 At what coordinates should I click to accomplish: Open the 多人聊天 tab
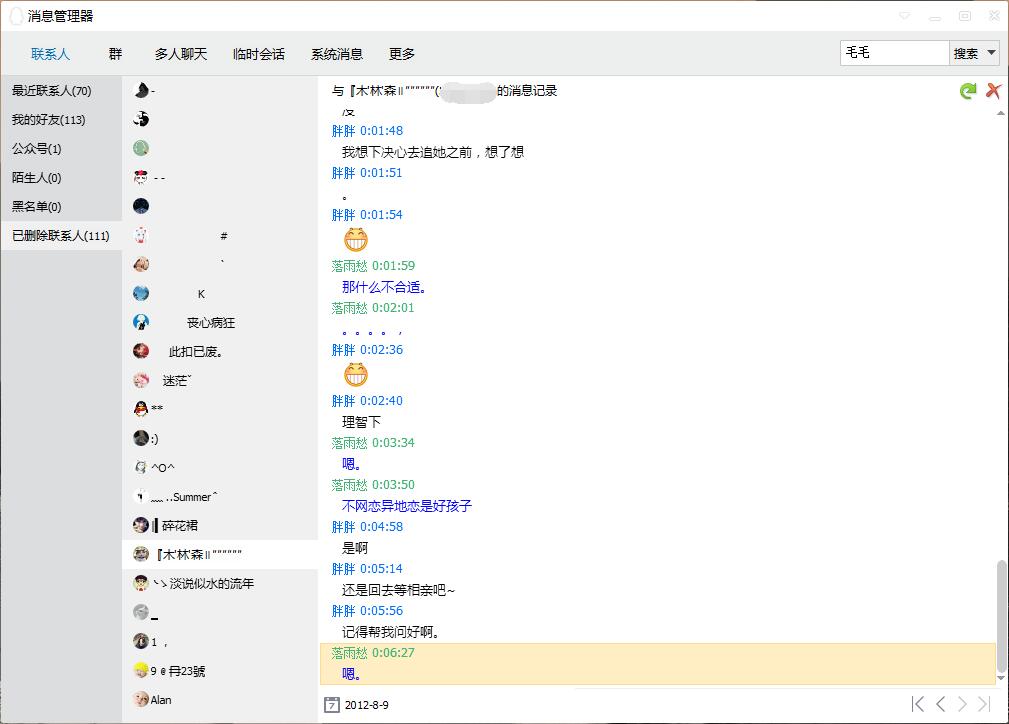(181, 54)
